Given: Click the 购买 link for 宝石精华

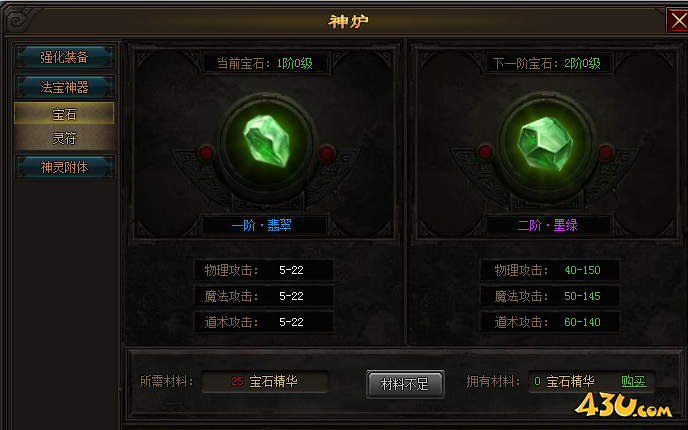Looking at the screenshot, I should [634, 381].
